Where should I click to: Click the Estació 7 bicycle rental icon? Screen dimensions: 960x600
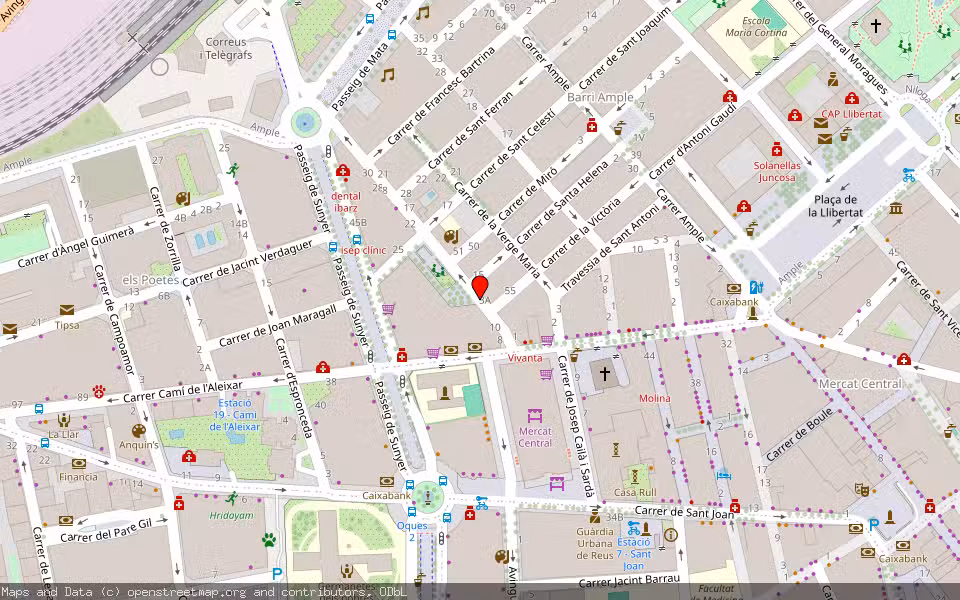click(634, 528)
